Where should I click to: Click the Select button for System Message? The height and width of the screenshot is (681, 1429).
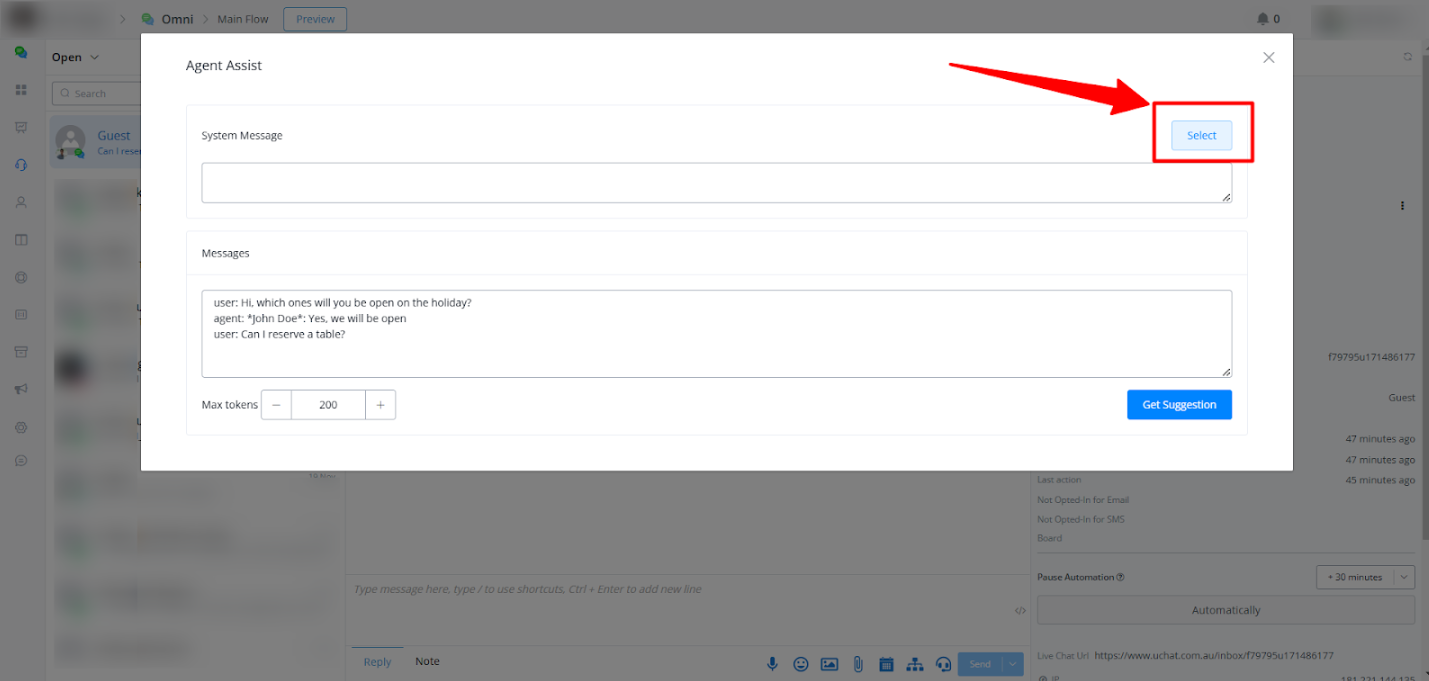(x=1201, y=136)
